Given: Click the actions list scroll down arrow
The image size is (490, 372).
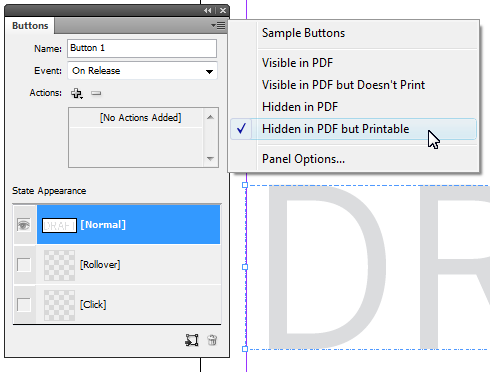Looking at the screenshot, I should pyautogui.click(x=210, y=159).
